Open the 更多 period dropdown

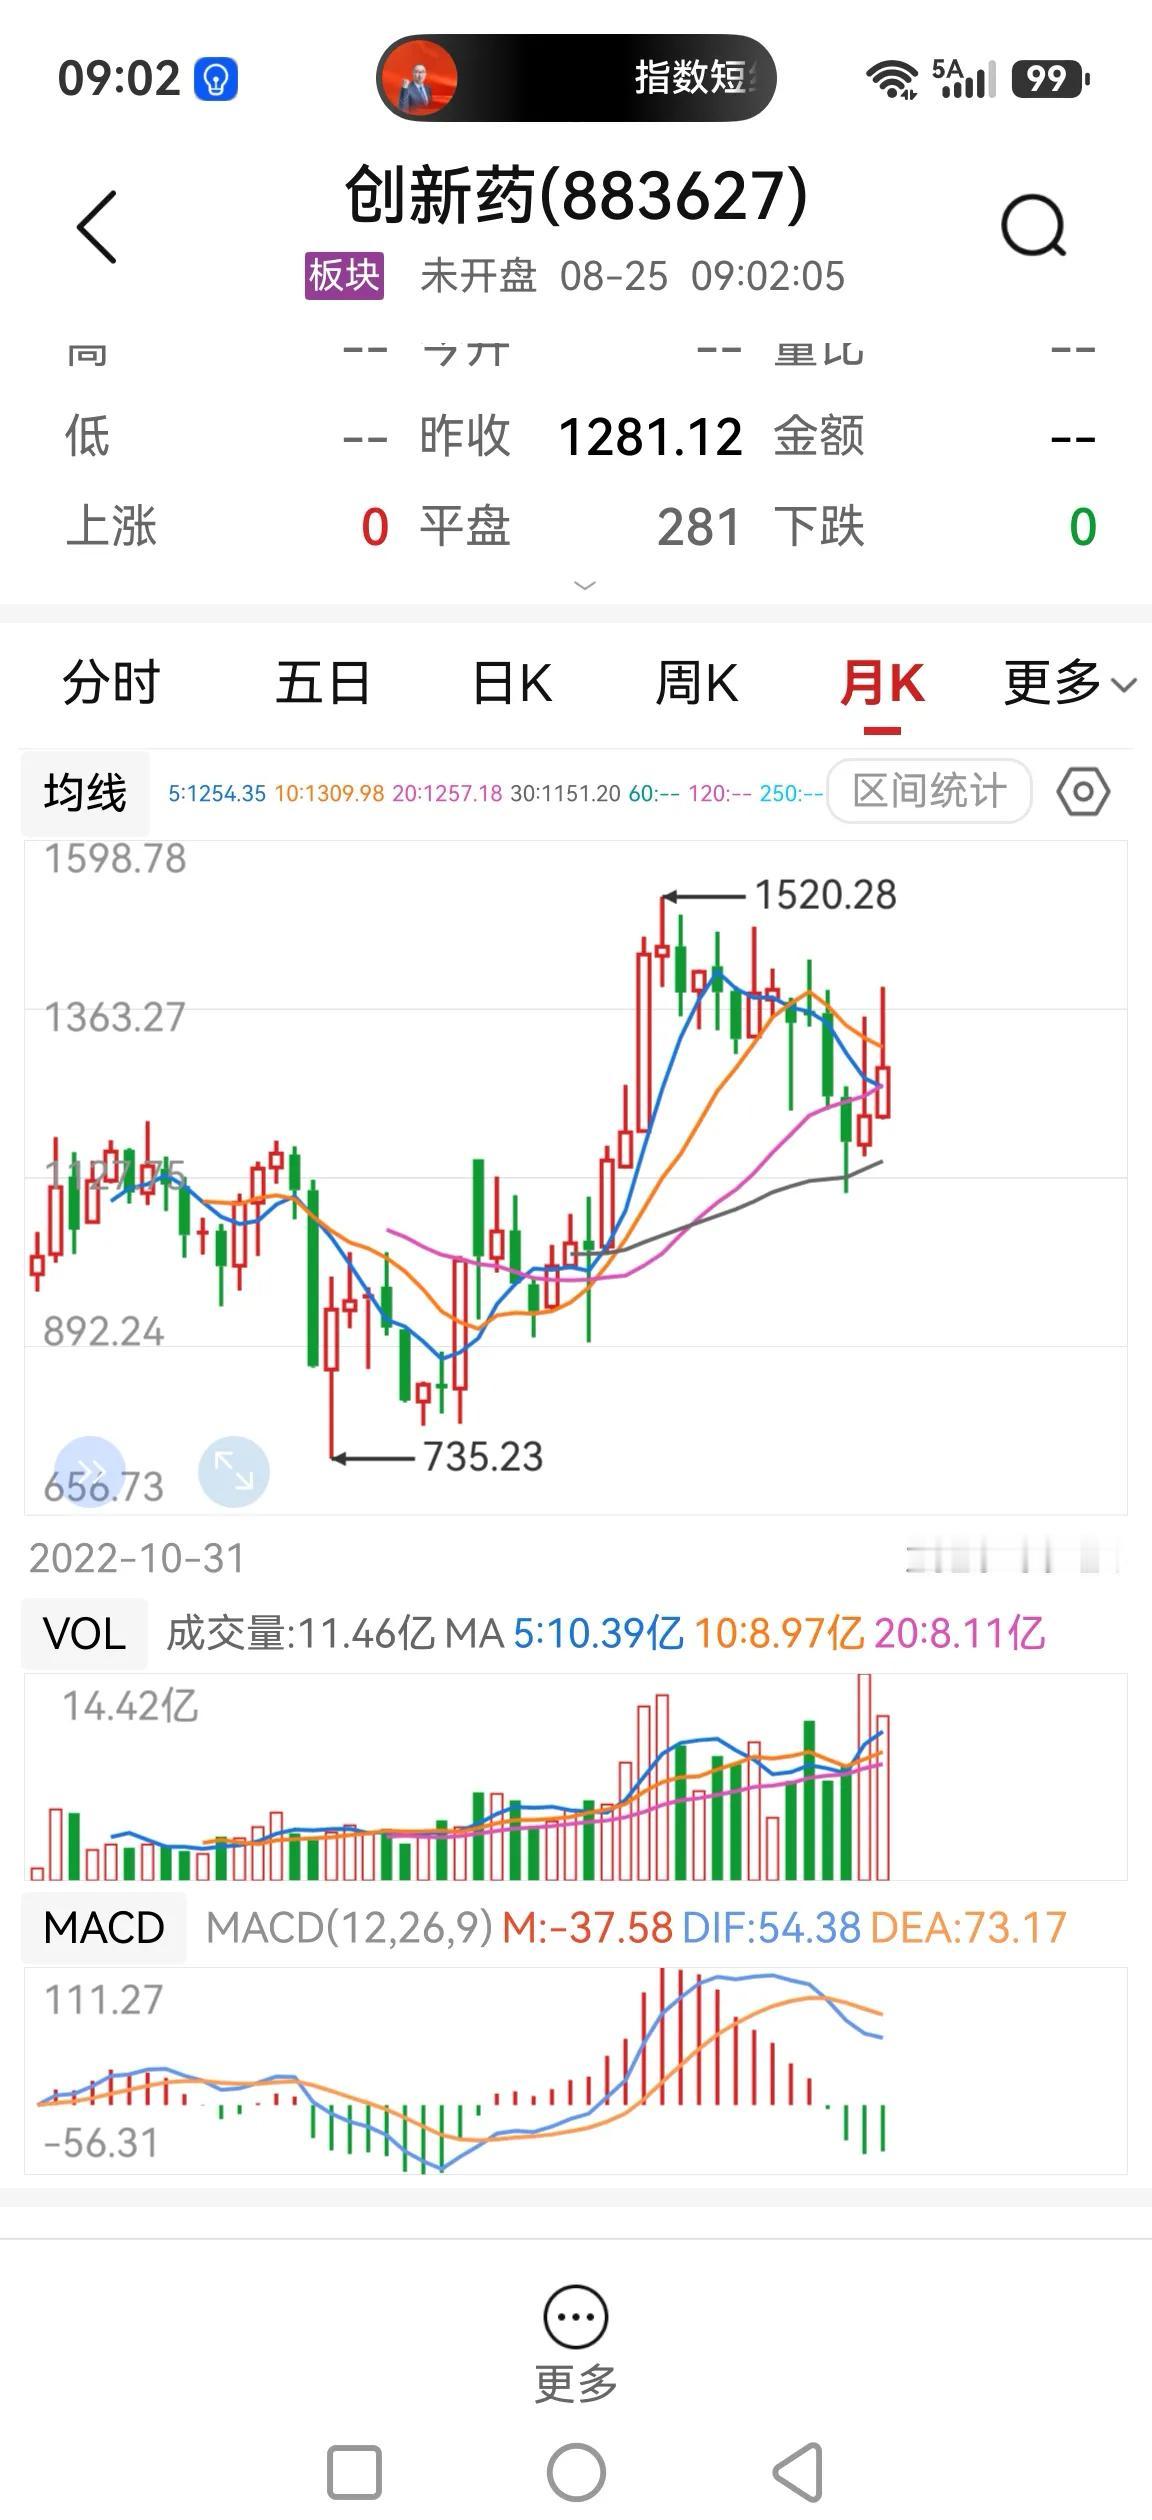[x=1070, y=684]
